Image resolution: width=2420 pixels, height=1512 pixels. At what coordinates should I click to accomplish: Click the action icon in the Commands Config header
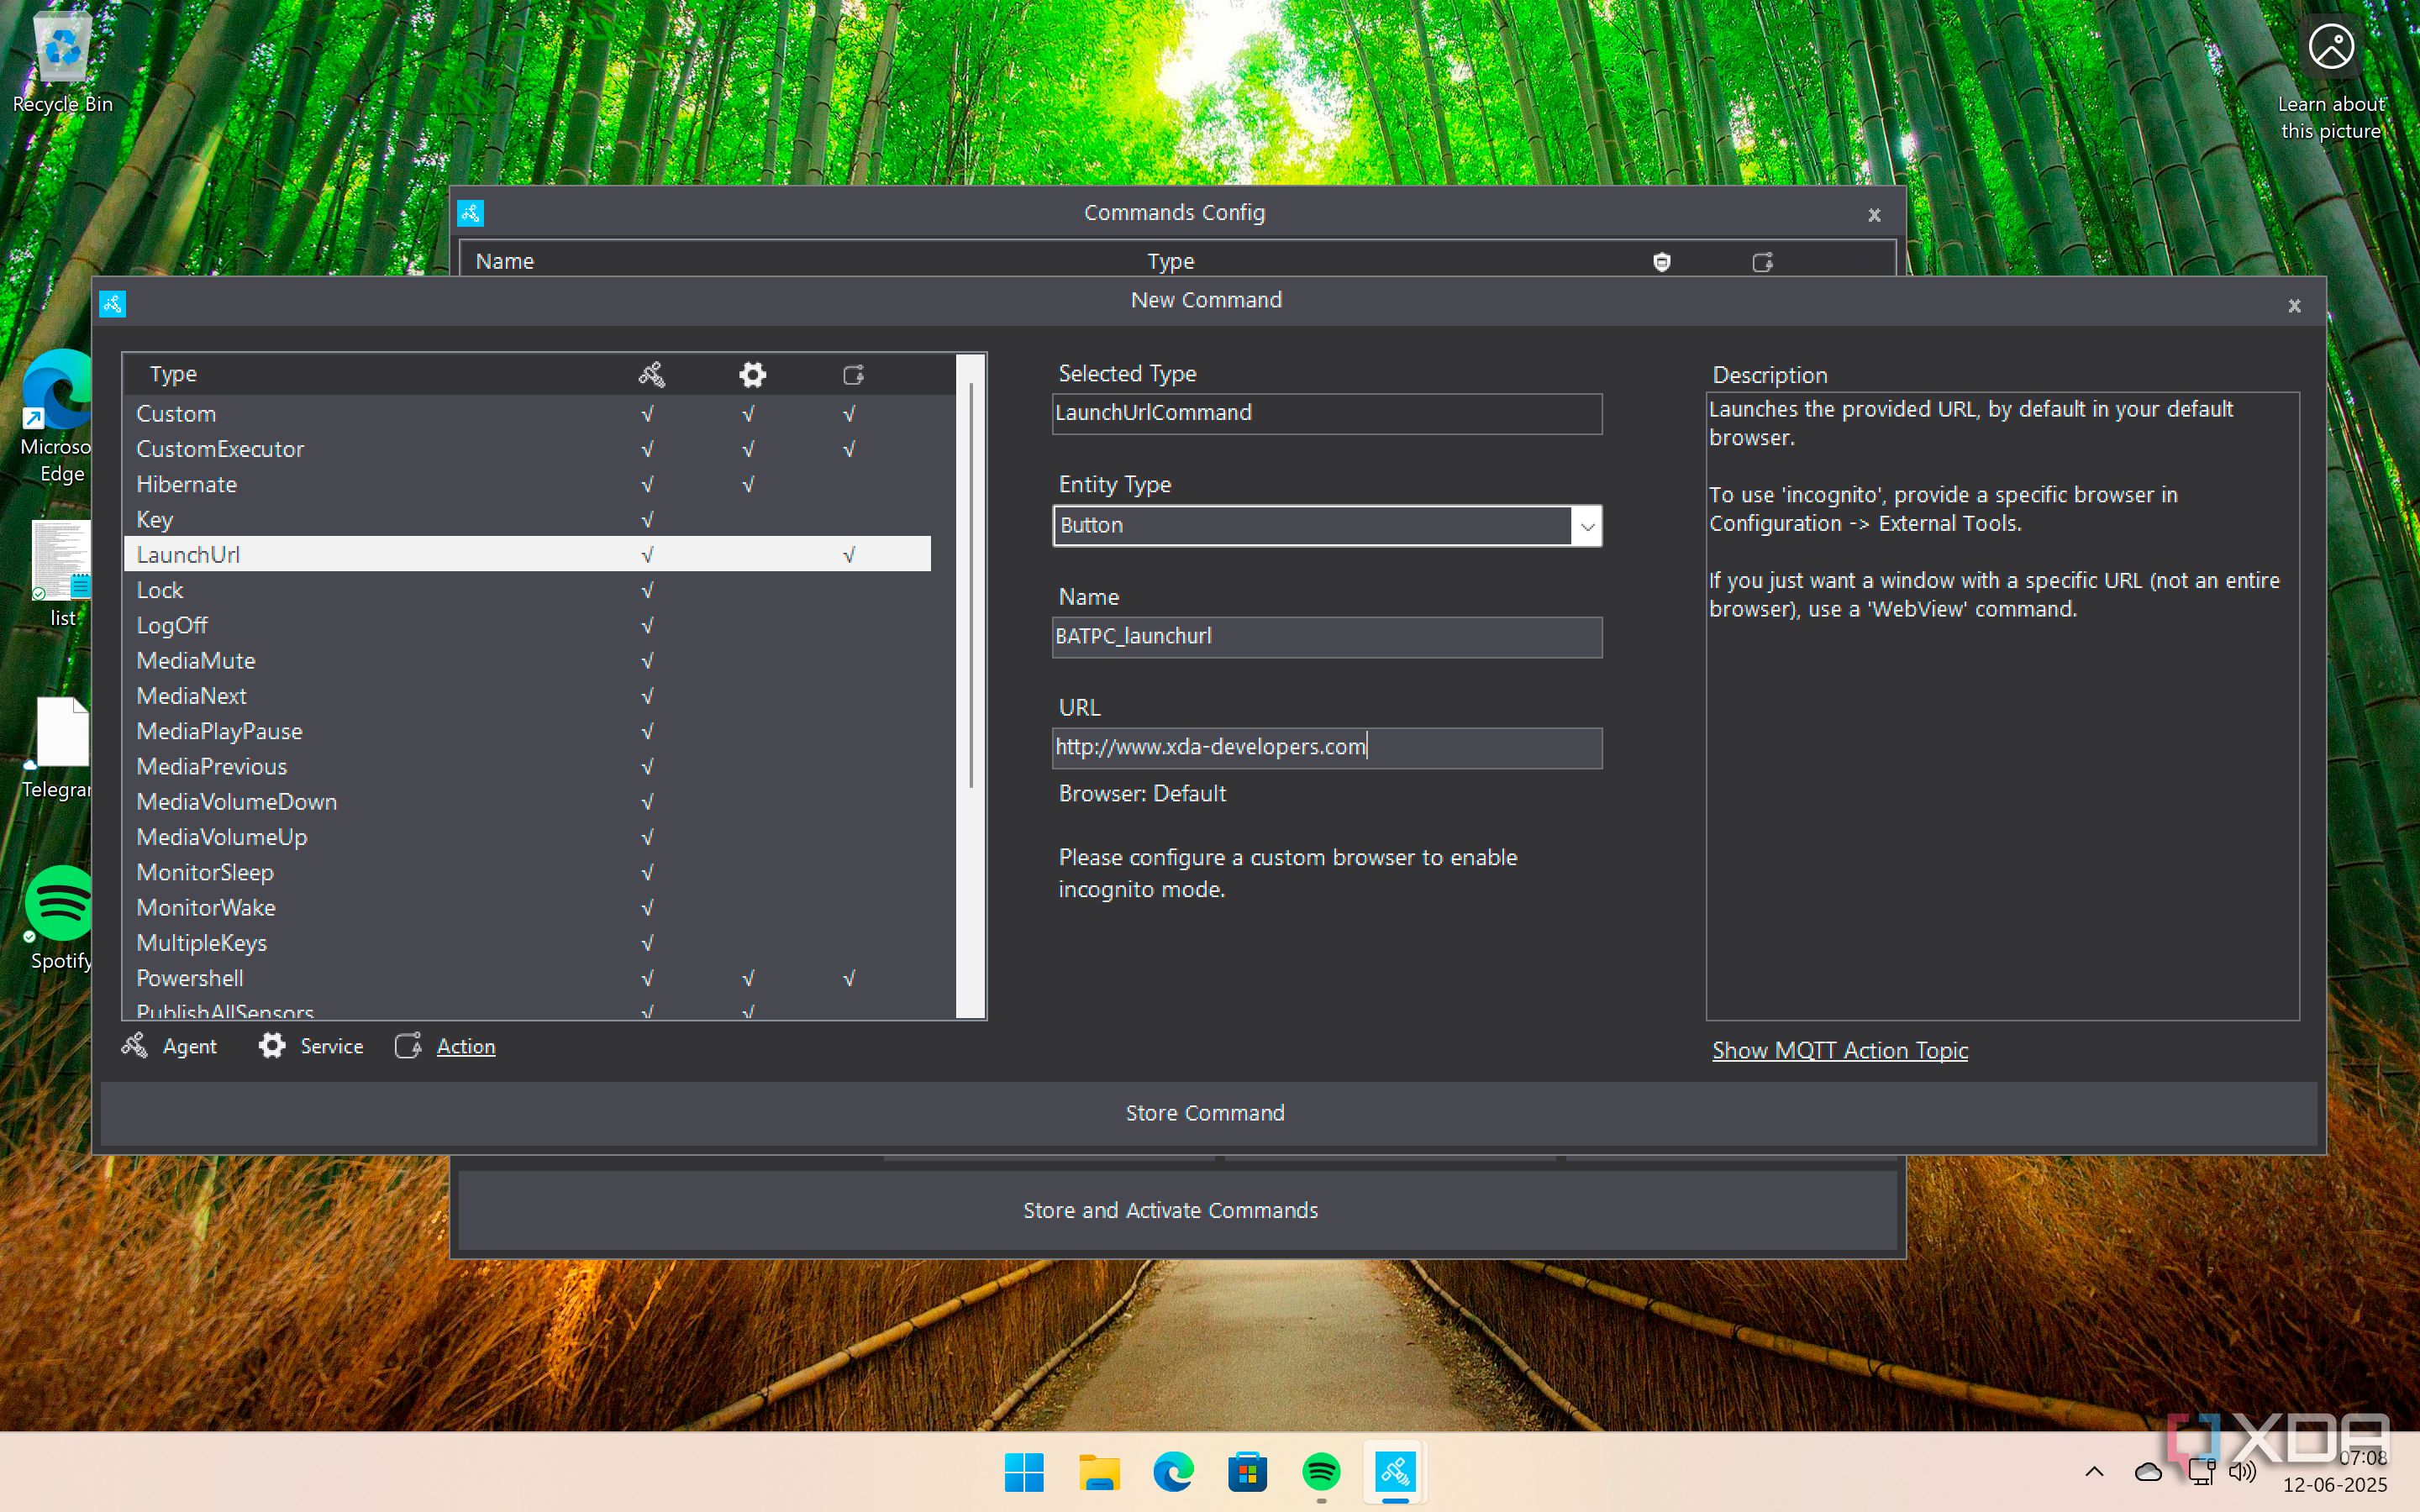pyautogui.click(x=1762, y=262)
